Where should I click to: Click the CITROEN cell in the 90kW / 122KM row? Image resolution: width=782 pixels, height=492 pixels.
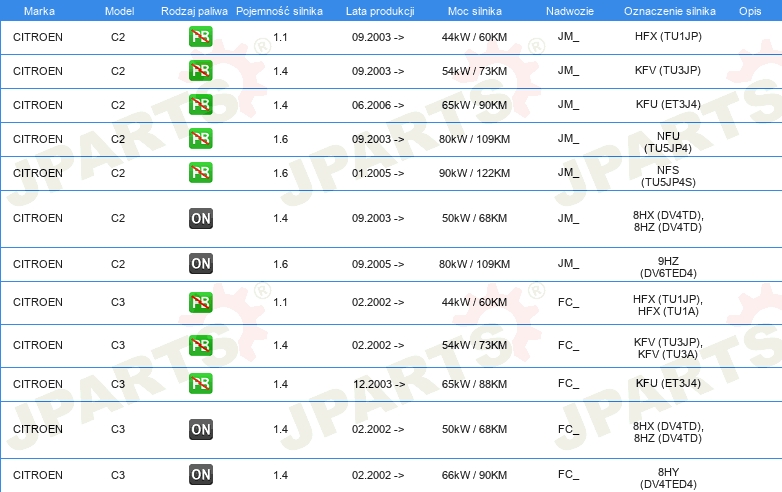(38, 173)
